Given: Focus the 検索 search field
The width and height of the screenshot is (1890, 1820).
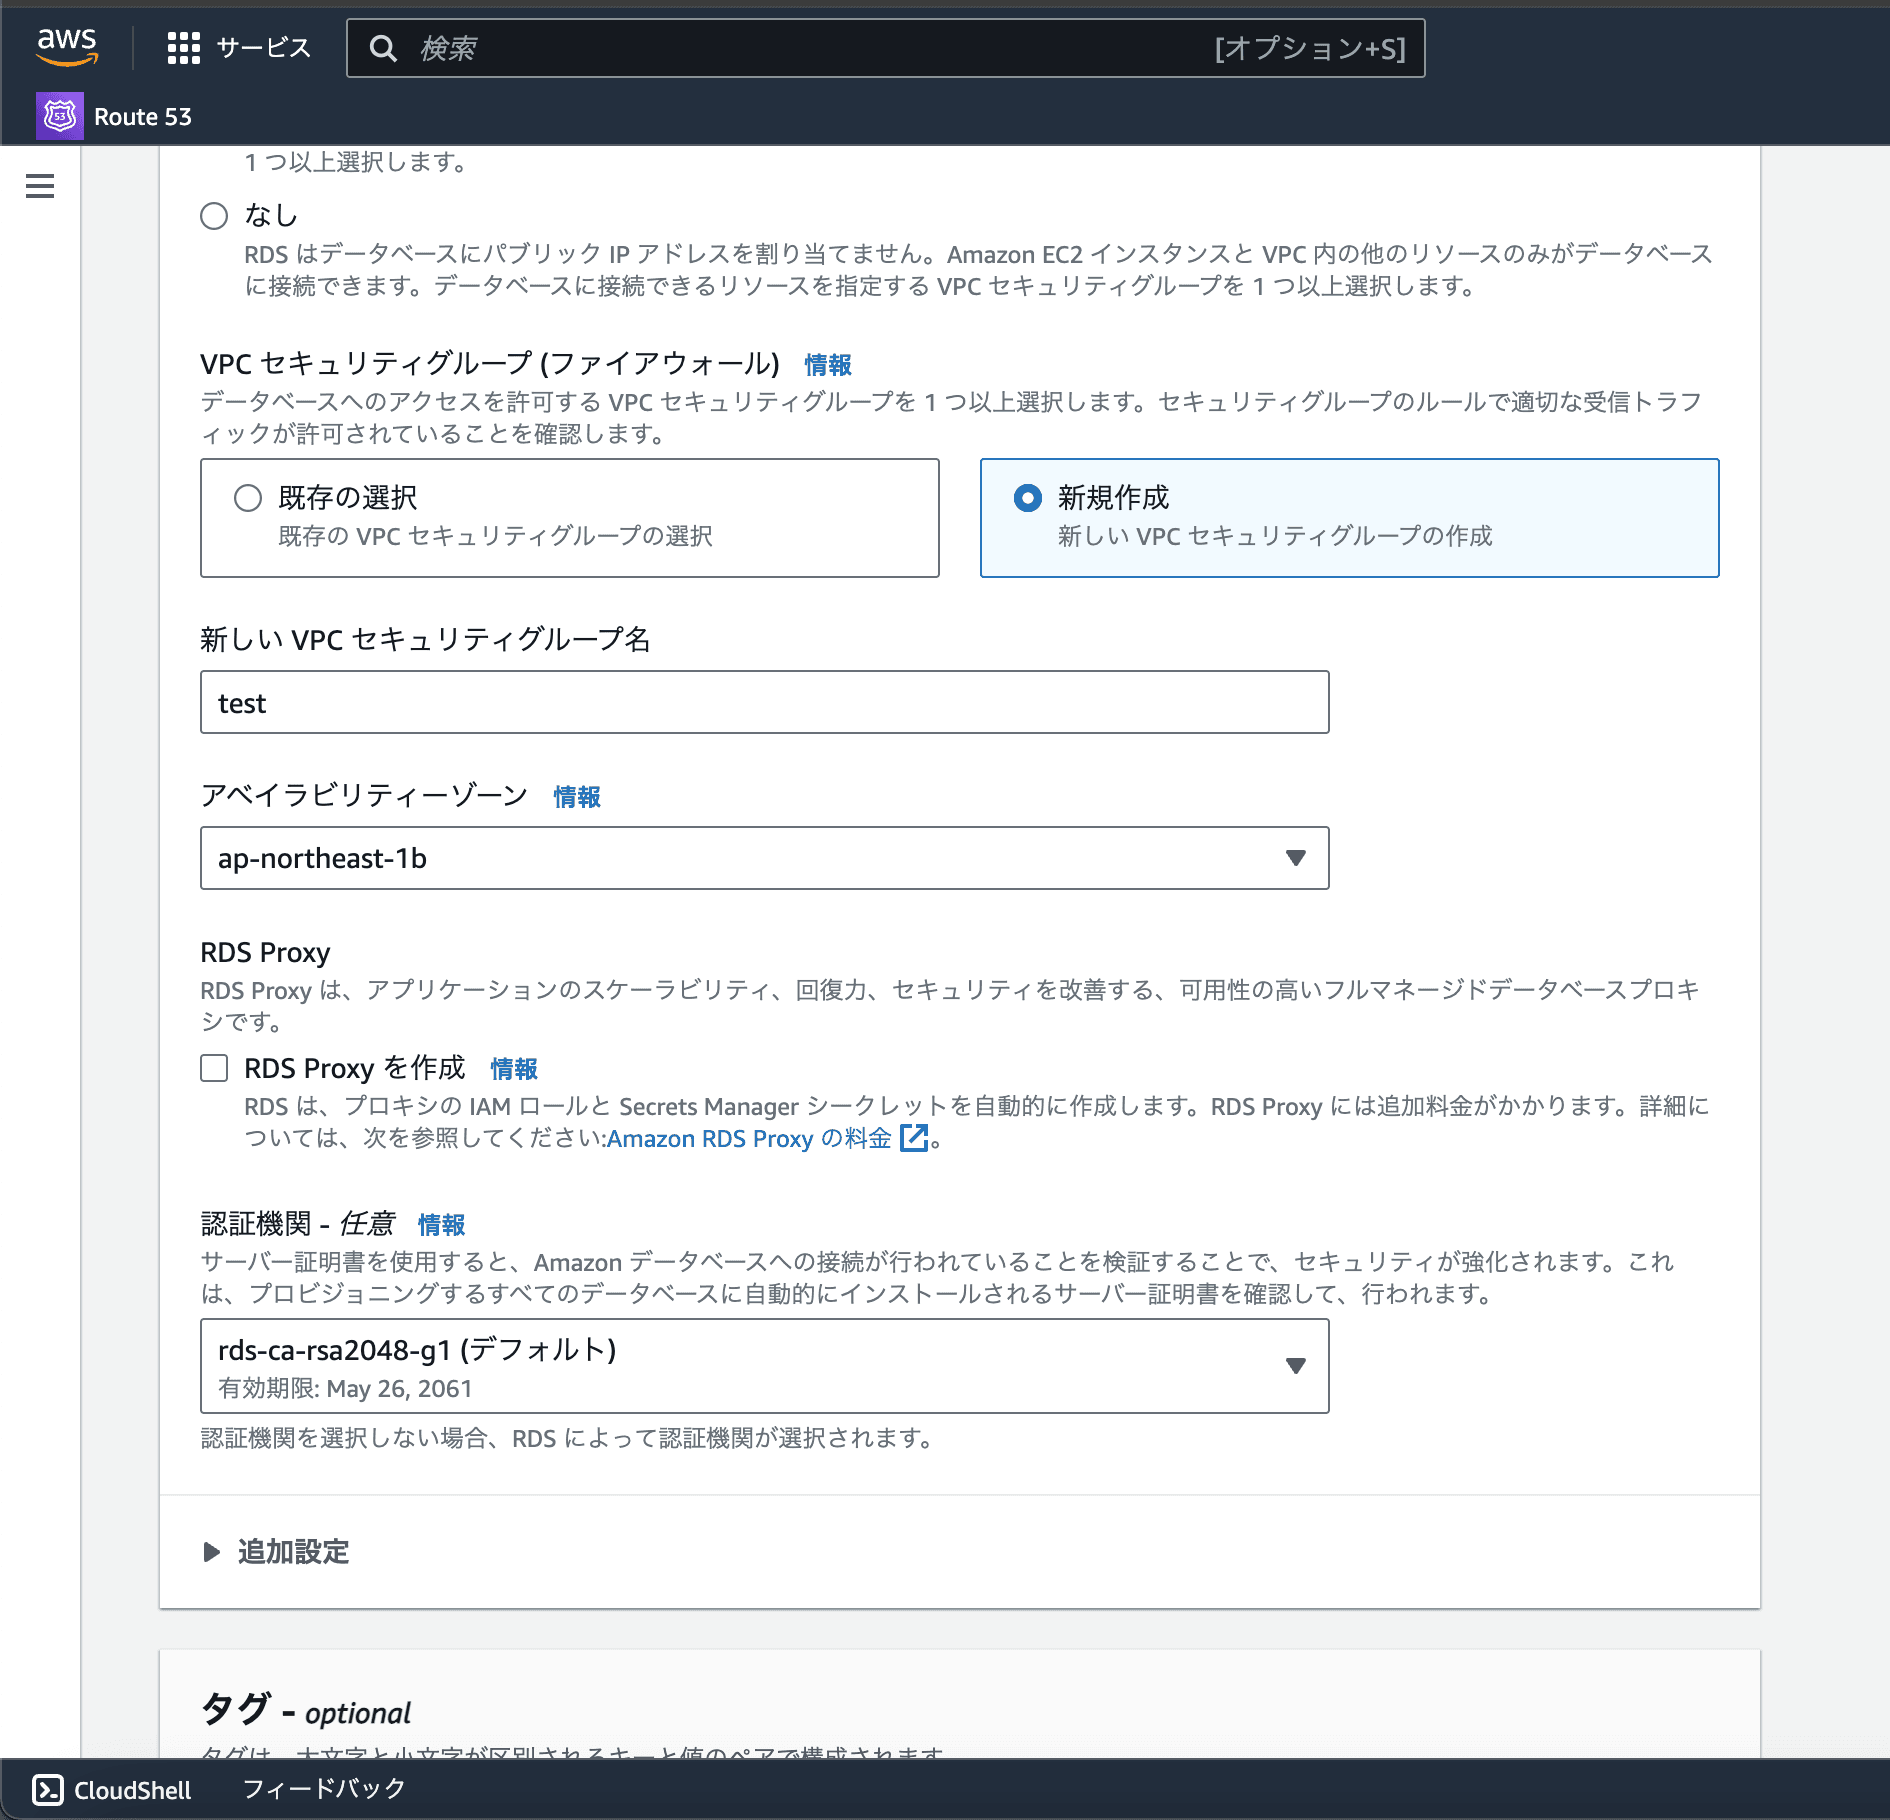Looking at the screenshot, I should (x=886, y=48).
